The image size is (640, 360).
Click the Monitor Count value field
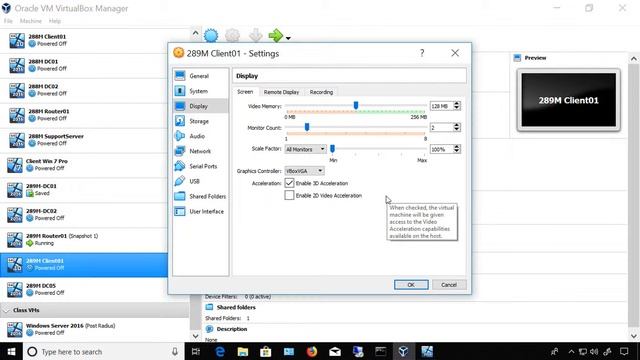click(441, 128)
